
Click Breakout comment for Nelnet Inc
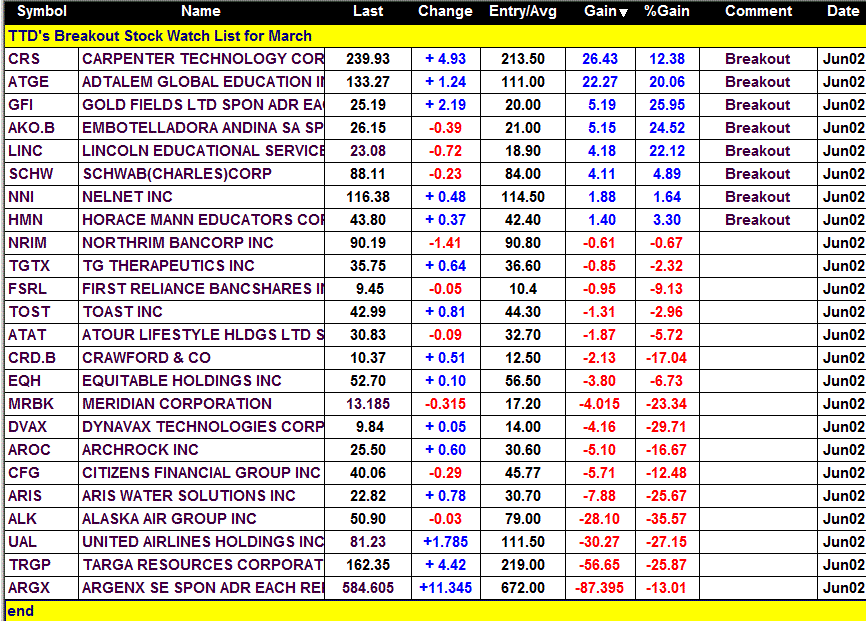click(x=757, y=197)
